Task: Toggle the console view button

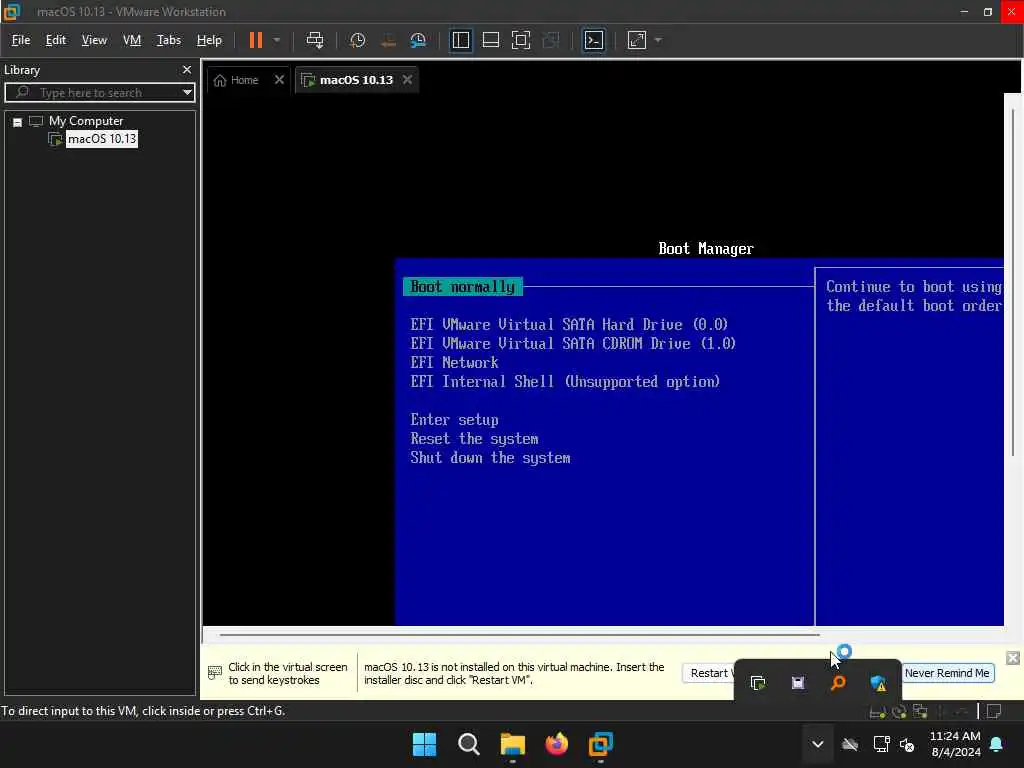Action: 593,40
